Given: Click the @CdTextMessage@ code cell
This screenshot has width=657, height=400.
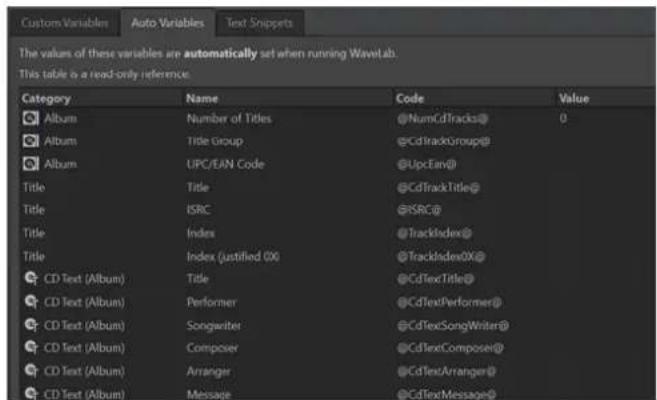Looking at the screenshot, I should 447,394.
